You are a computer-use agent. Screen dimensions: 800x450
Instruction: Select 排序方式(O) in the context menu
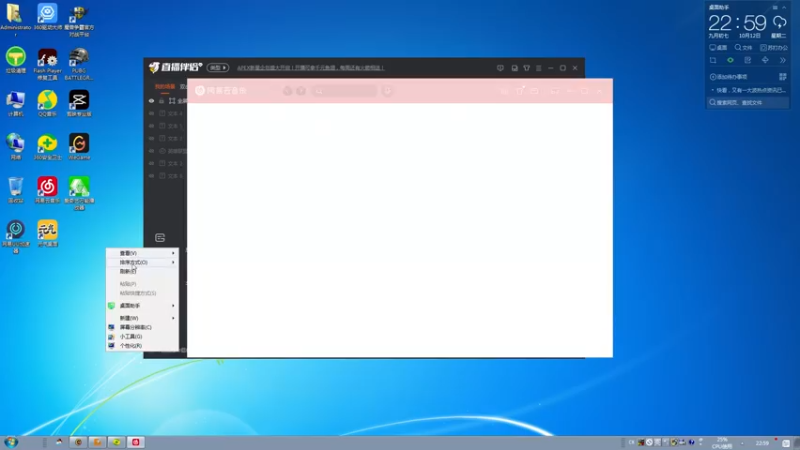pyautogui.click(x=142, y=262)
